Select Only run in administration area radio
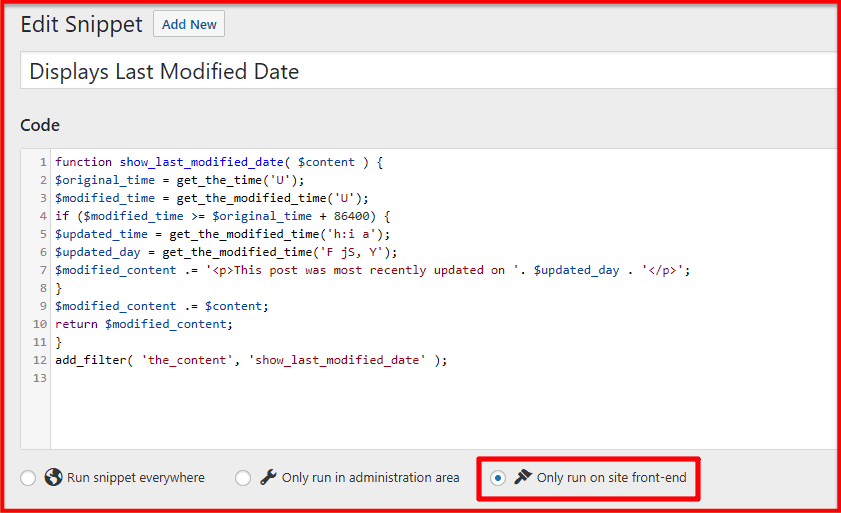Viewport: 841px width, 513px height. point(243,478)
